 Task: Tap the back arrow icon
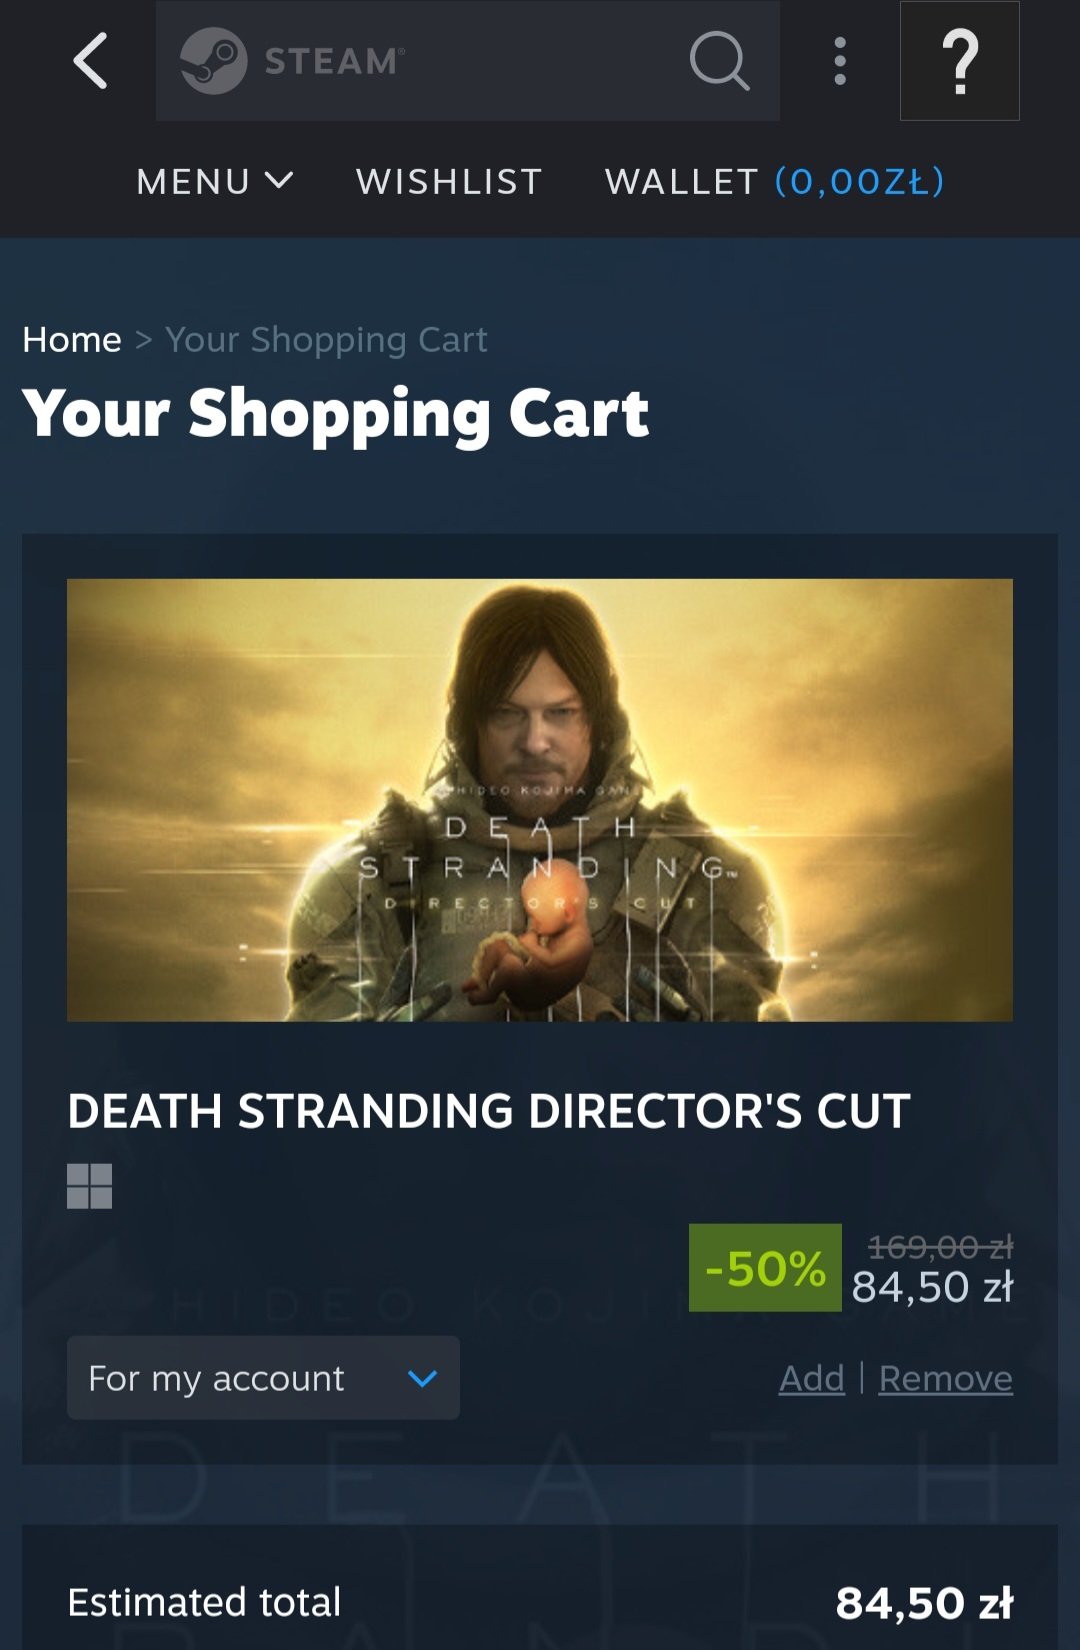click(91, 61)
